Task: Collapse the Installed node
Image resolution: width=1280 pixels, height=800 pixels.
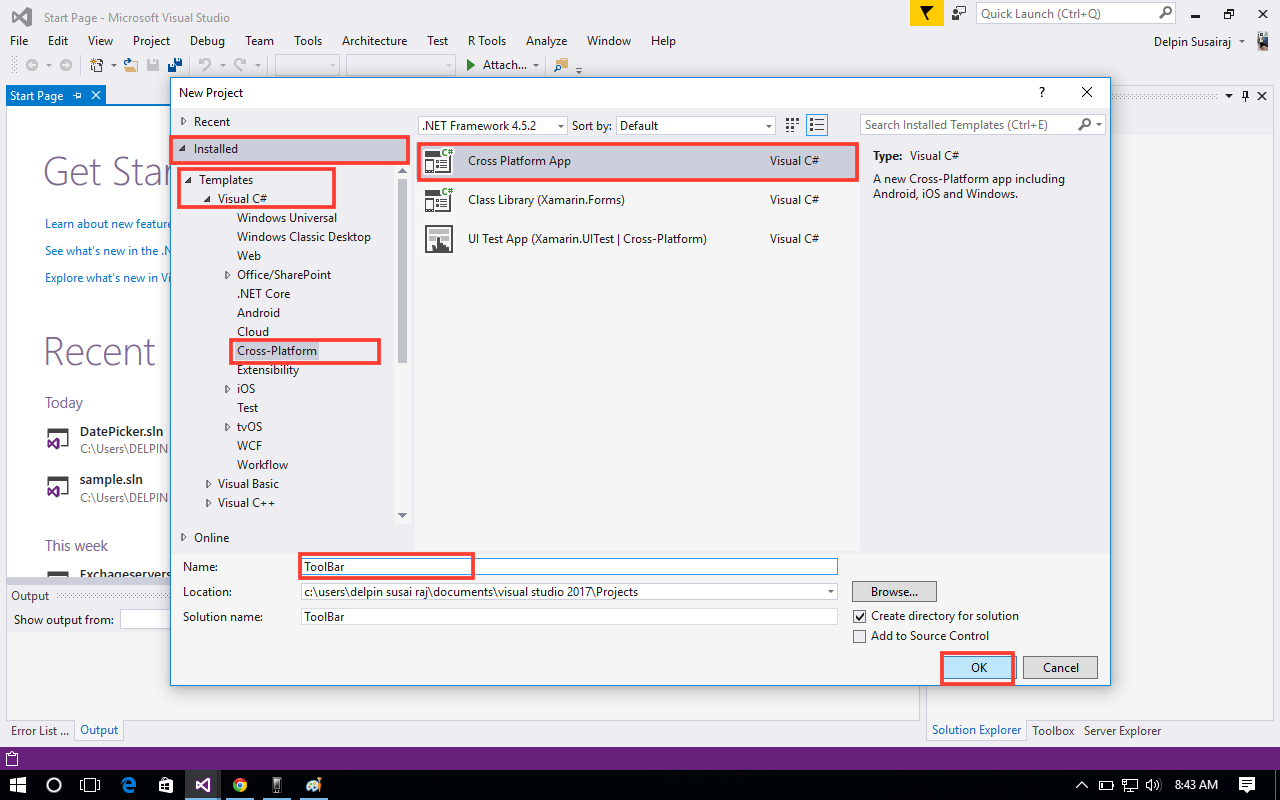Action: (x=183, y=149)
